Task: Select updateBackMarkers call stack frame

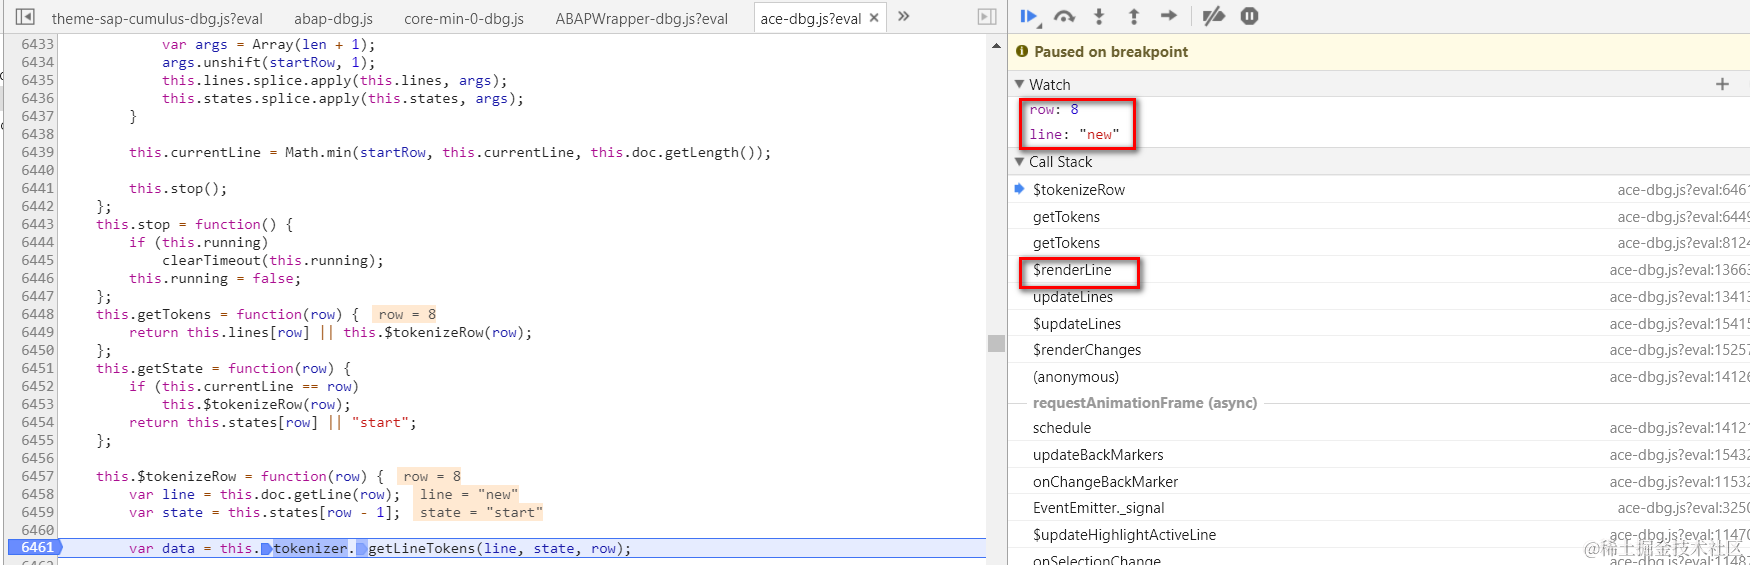Action: click(1098, 455)
